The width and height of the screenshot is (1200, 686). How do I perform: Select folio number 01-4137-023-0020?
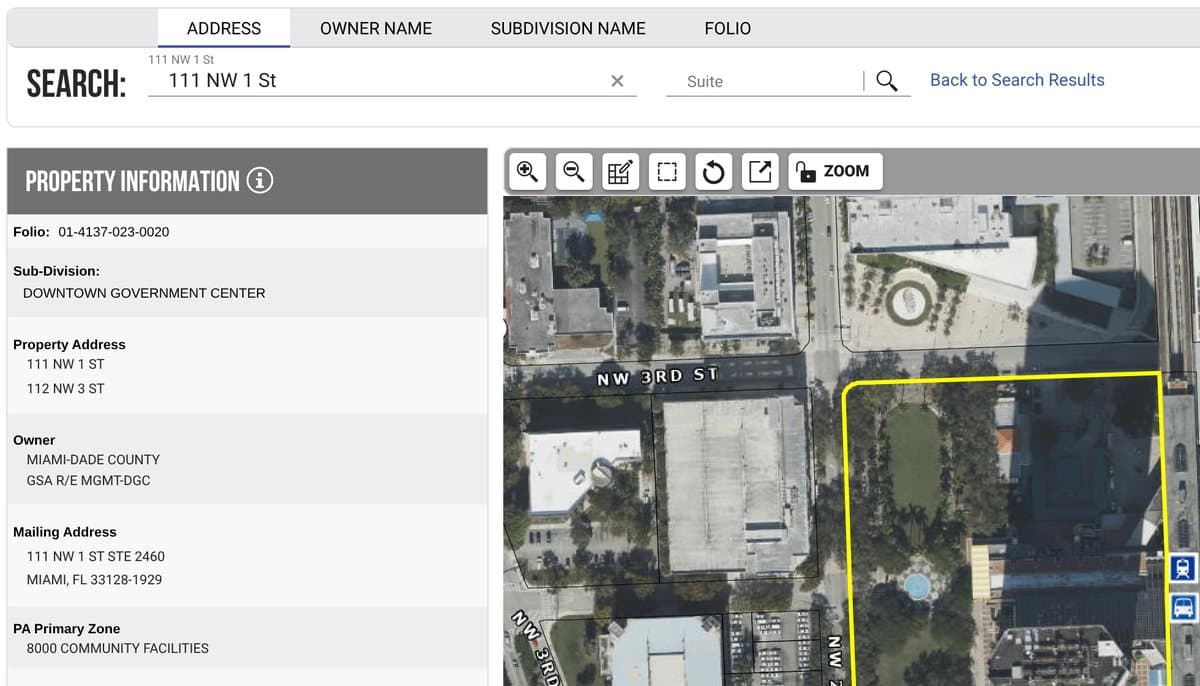pyautogui.click(x=114, y=232)
